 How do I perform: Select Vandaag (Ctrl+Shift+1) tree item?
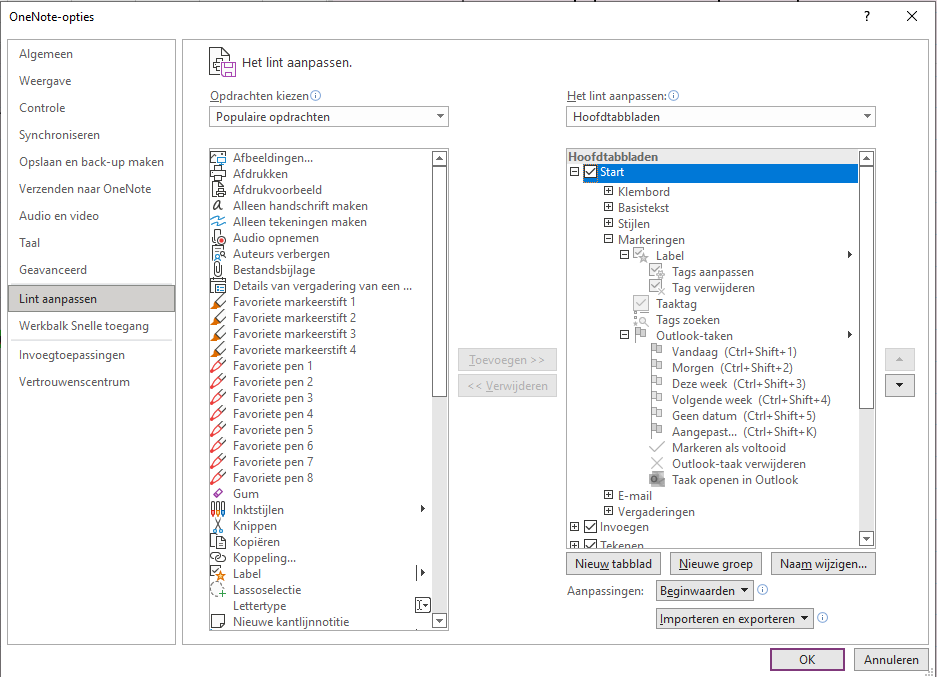pyautogui.click(x=734, y=352)
